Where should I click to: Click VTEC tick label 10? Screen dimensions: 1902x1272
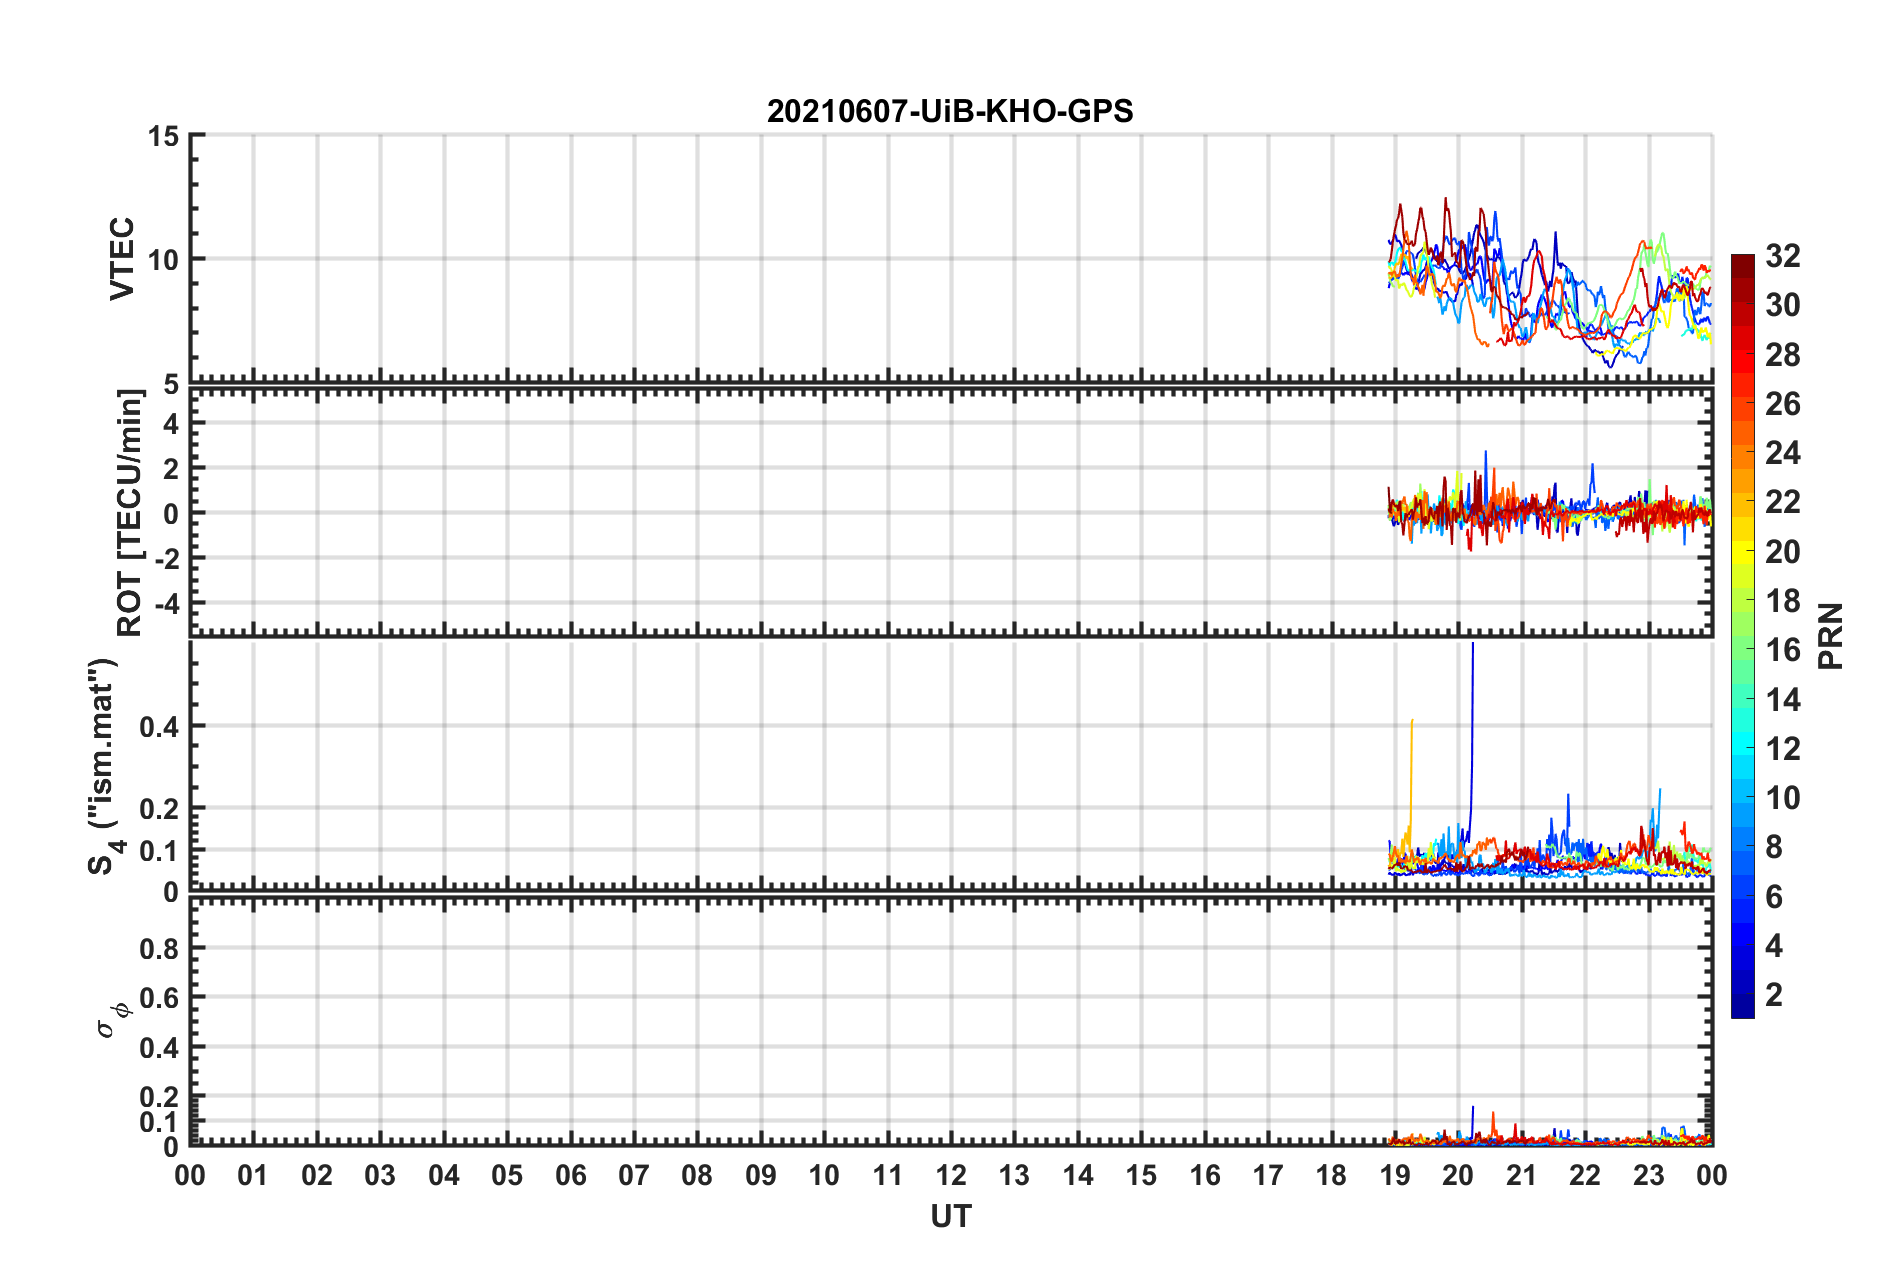coord(163,260)
